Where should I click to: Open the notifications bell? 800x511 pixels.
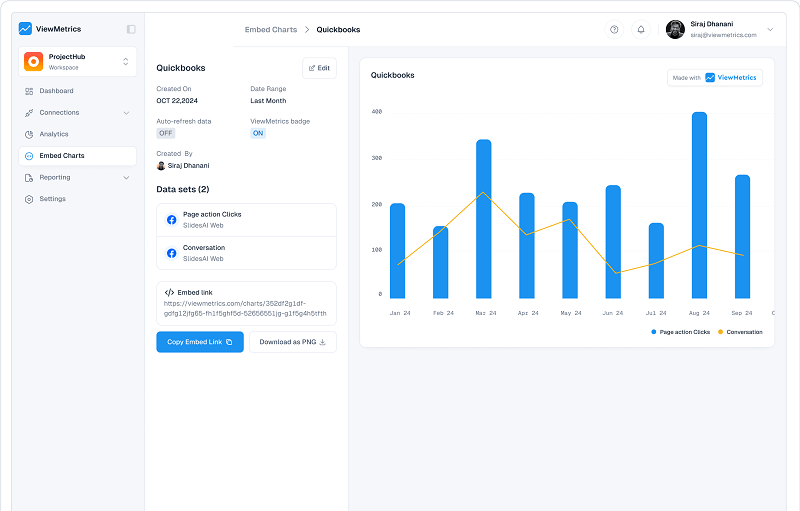point(641,30)
